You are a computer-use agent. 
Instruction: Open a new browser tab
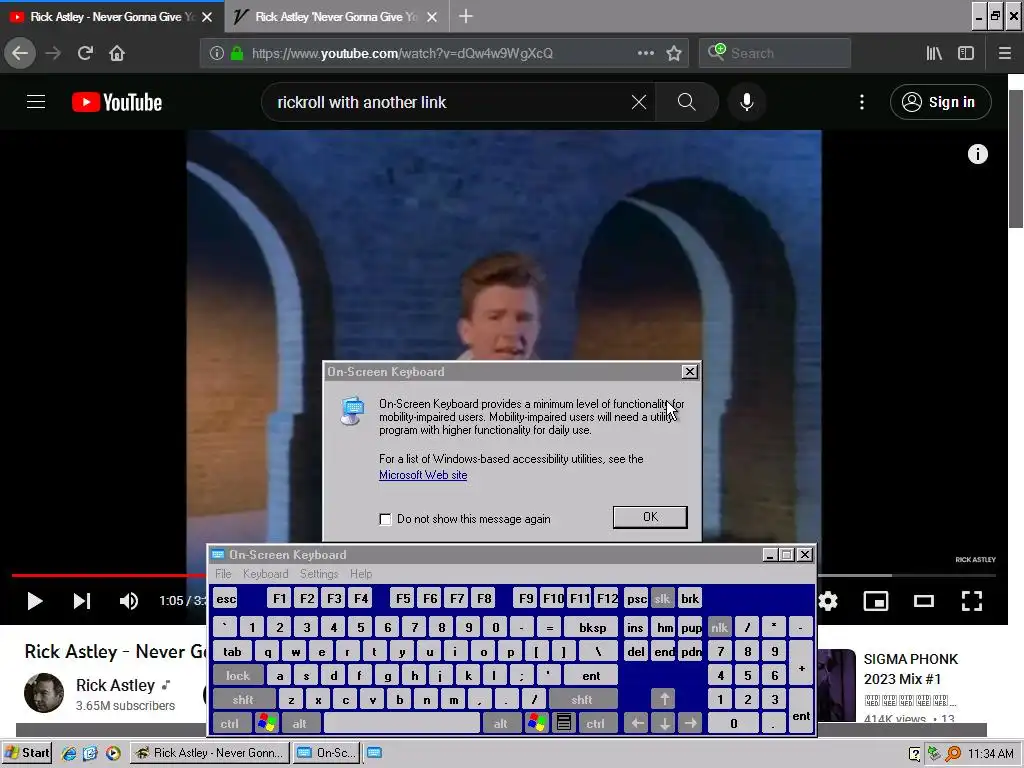pos(466,16)
